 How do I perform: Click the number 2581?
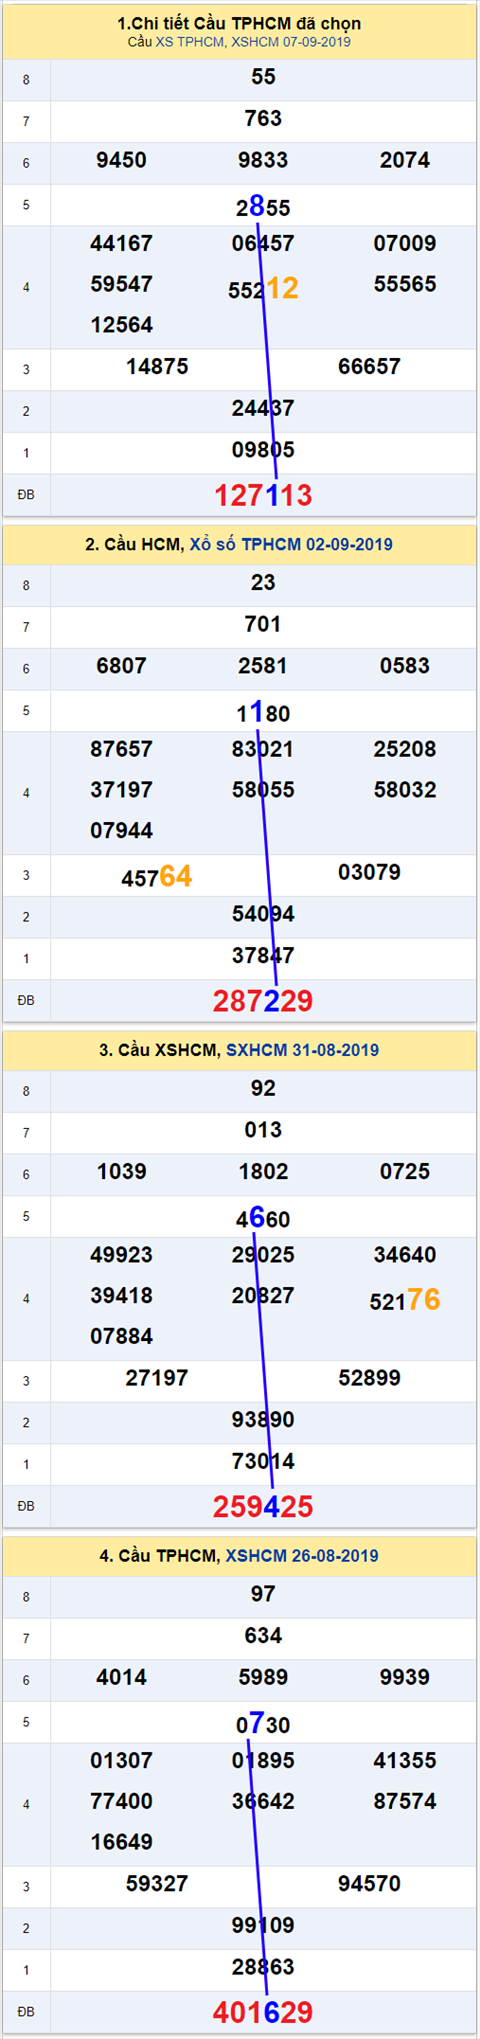coord(263,666)
